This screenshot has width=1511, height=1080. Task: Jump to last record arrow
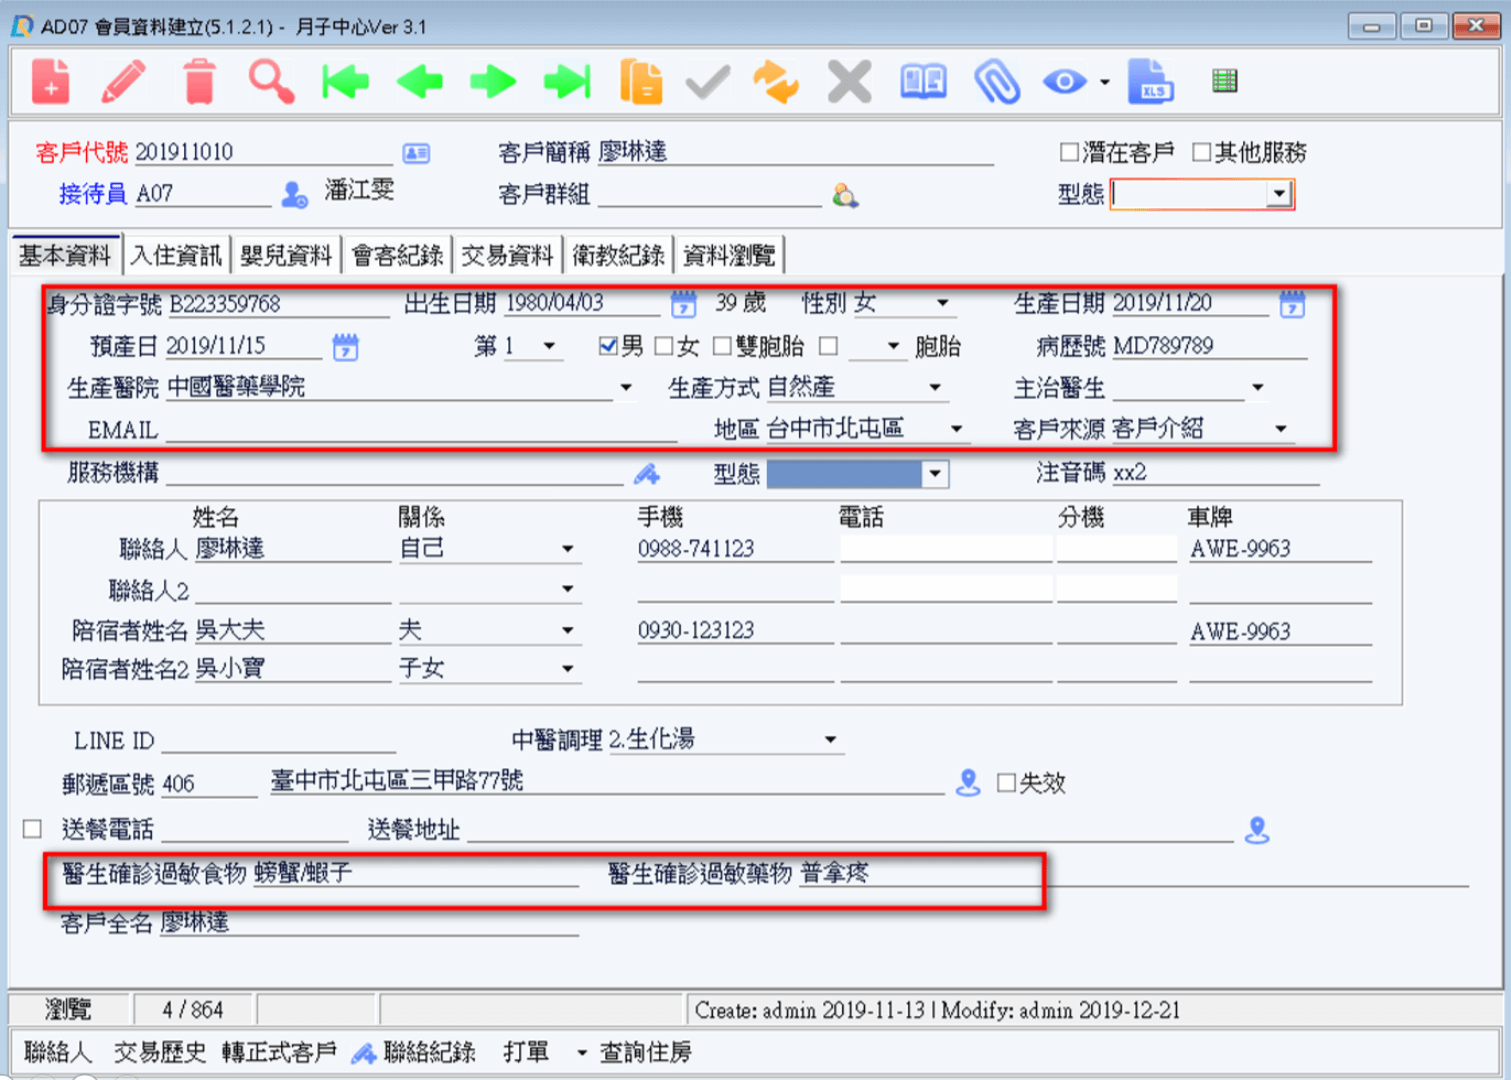pyautogui.click(x=567, y=81)
